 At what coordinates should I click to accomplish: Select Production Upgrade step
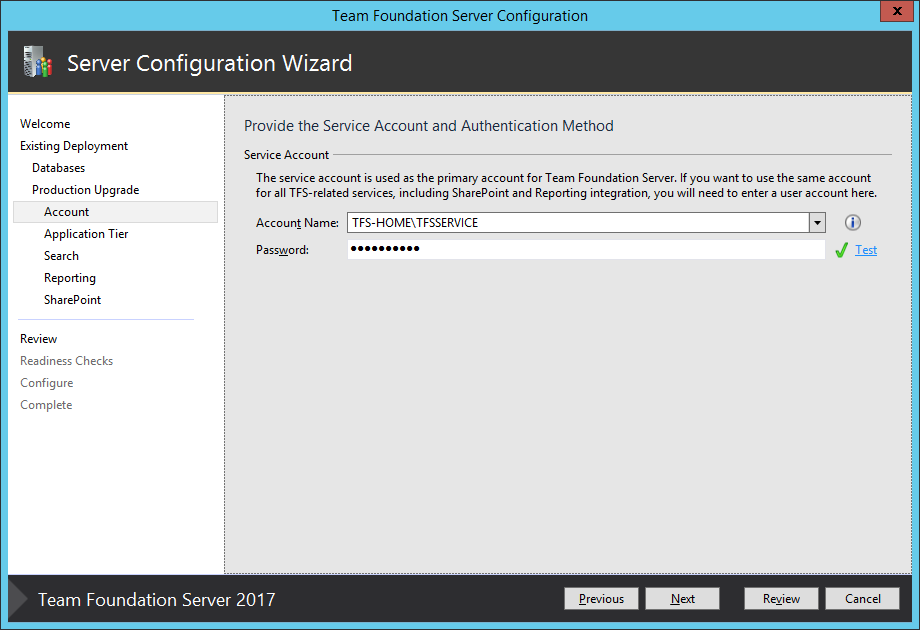(x=86, y=190)
